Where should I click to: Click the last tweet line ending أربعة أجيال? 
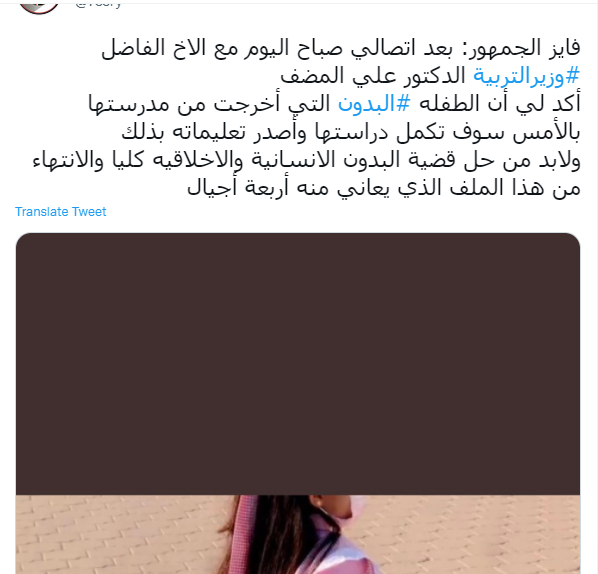pyautogui.click(x=384, y=188)
